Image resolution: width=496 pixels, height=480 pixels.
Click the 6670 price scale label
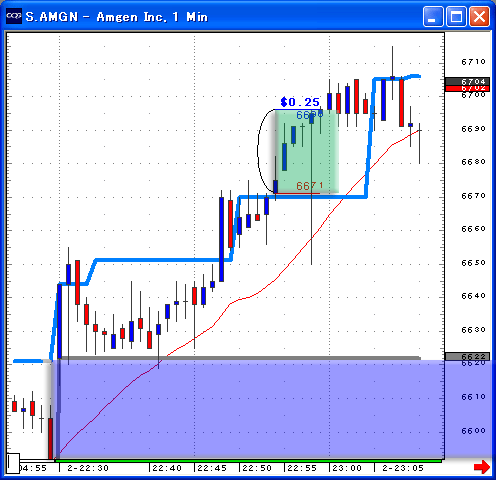[x=473, y=196]
